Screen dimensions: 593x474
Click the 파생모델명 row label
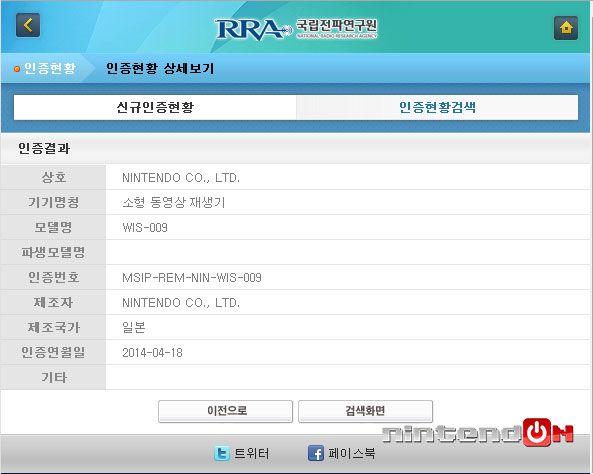53,252
